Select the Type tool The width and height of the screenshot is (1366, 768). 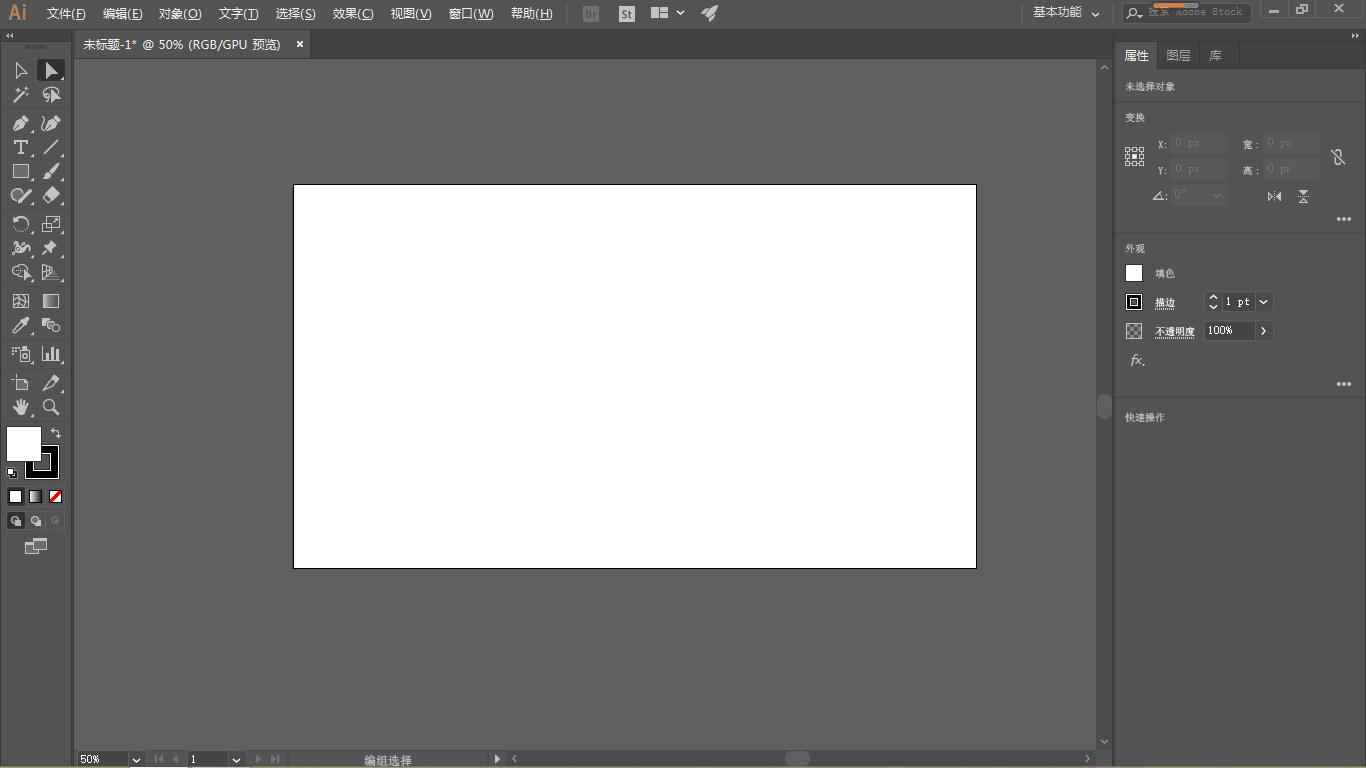tap(20, 147)
